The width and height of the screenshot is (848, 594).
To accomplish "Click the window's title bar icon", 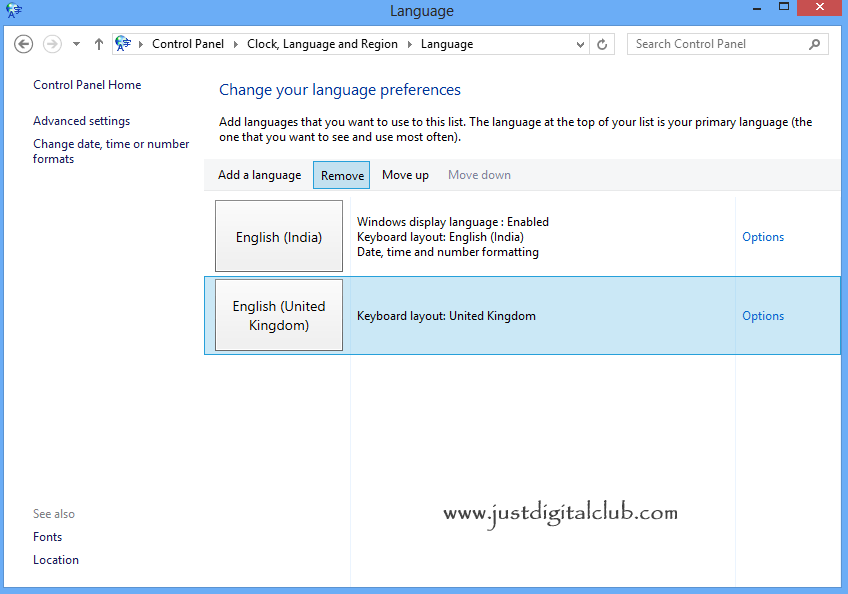I will tap(14, 10).
